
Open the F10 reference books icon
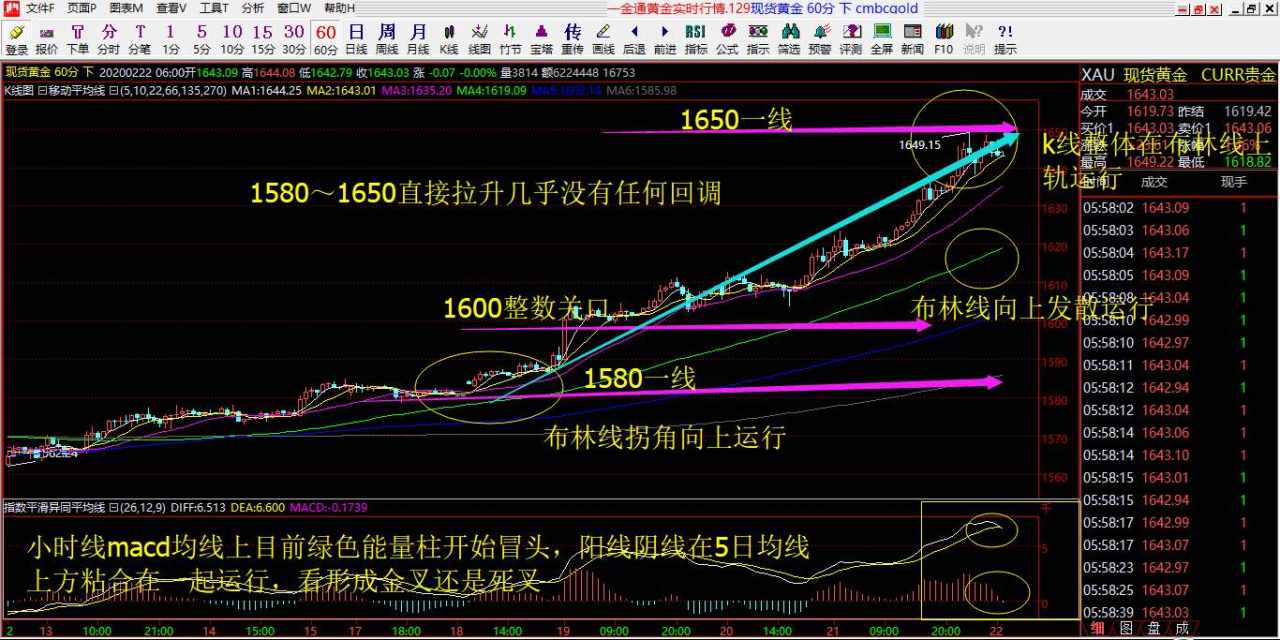click(x=943, y=39)
